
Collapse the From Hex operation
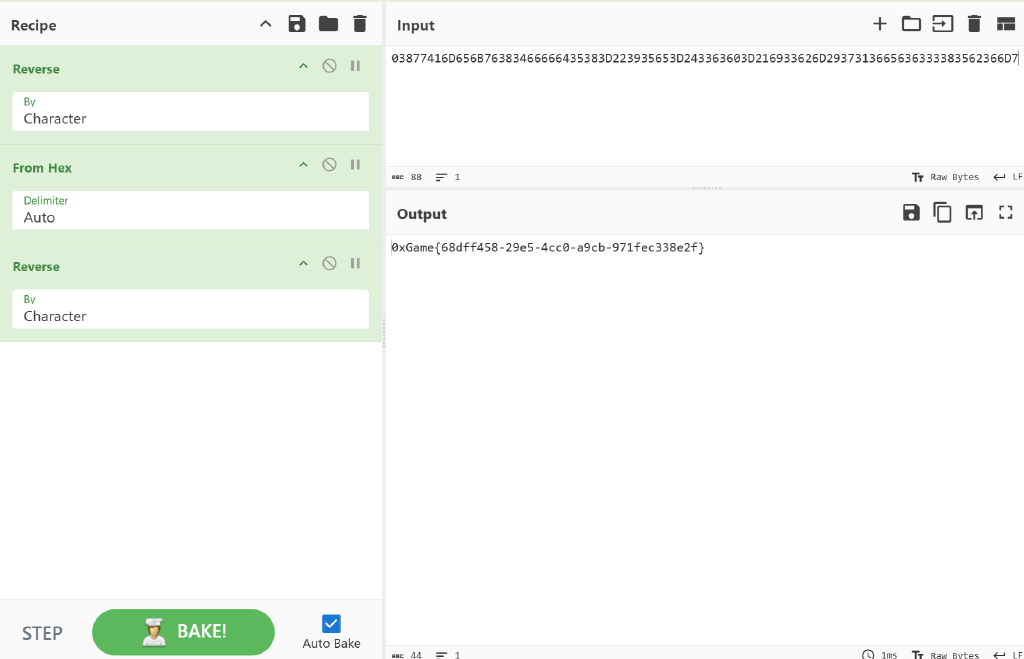tap(304, 165)
